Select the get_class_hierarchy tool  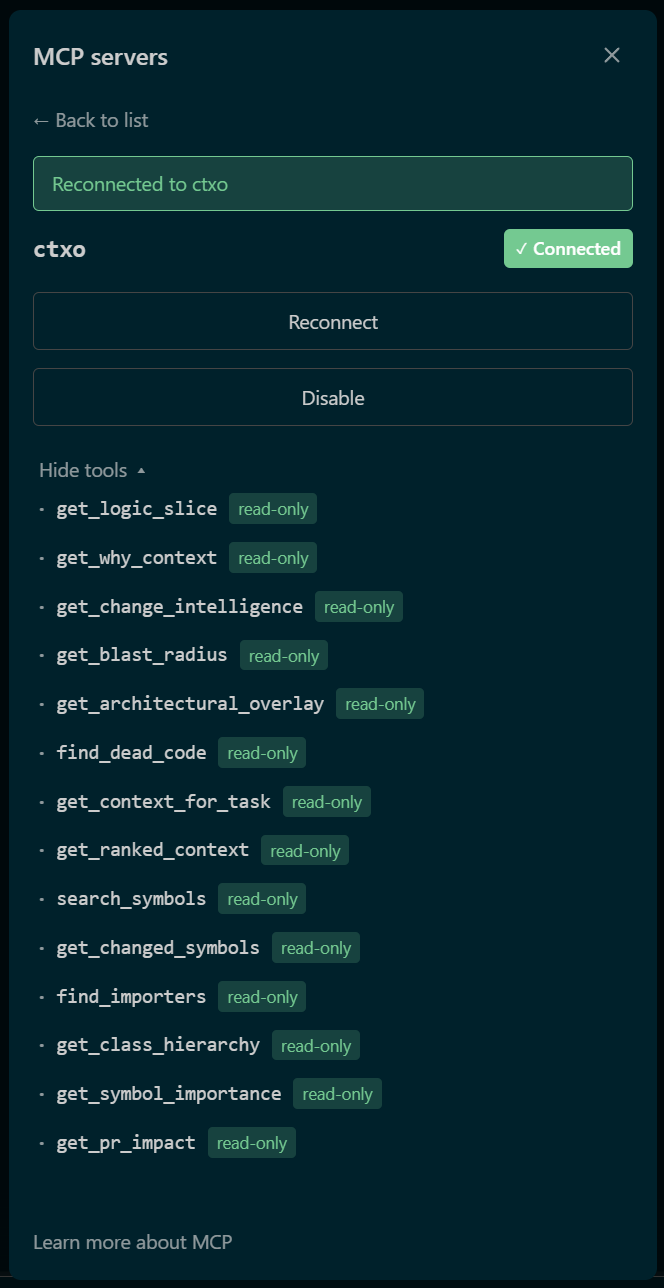coord(158,1045)
